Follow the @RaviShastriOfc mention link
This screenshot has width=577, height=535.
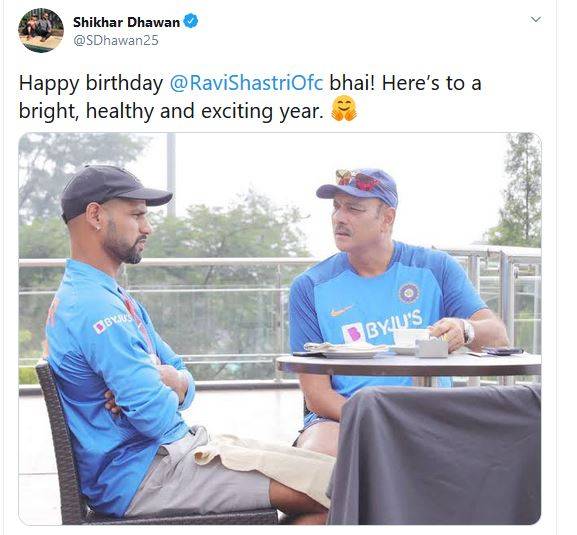pos(246,83)
